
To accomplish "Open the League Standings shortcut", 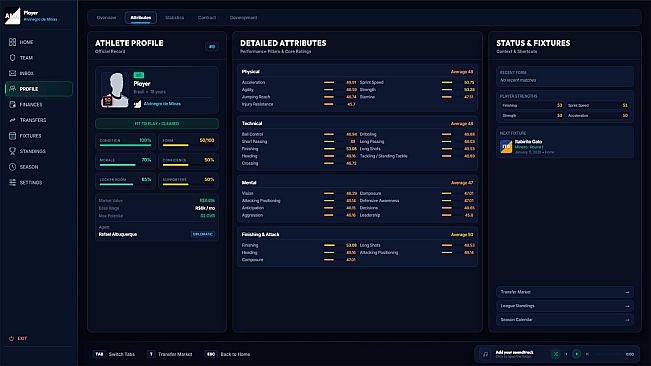I will 565,306.
